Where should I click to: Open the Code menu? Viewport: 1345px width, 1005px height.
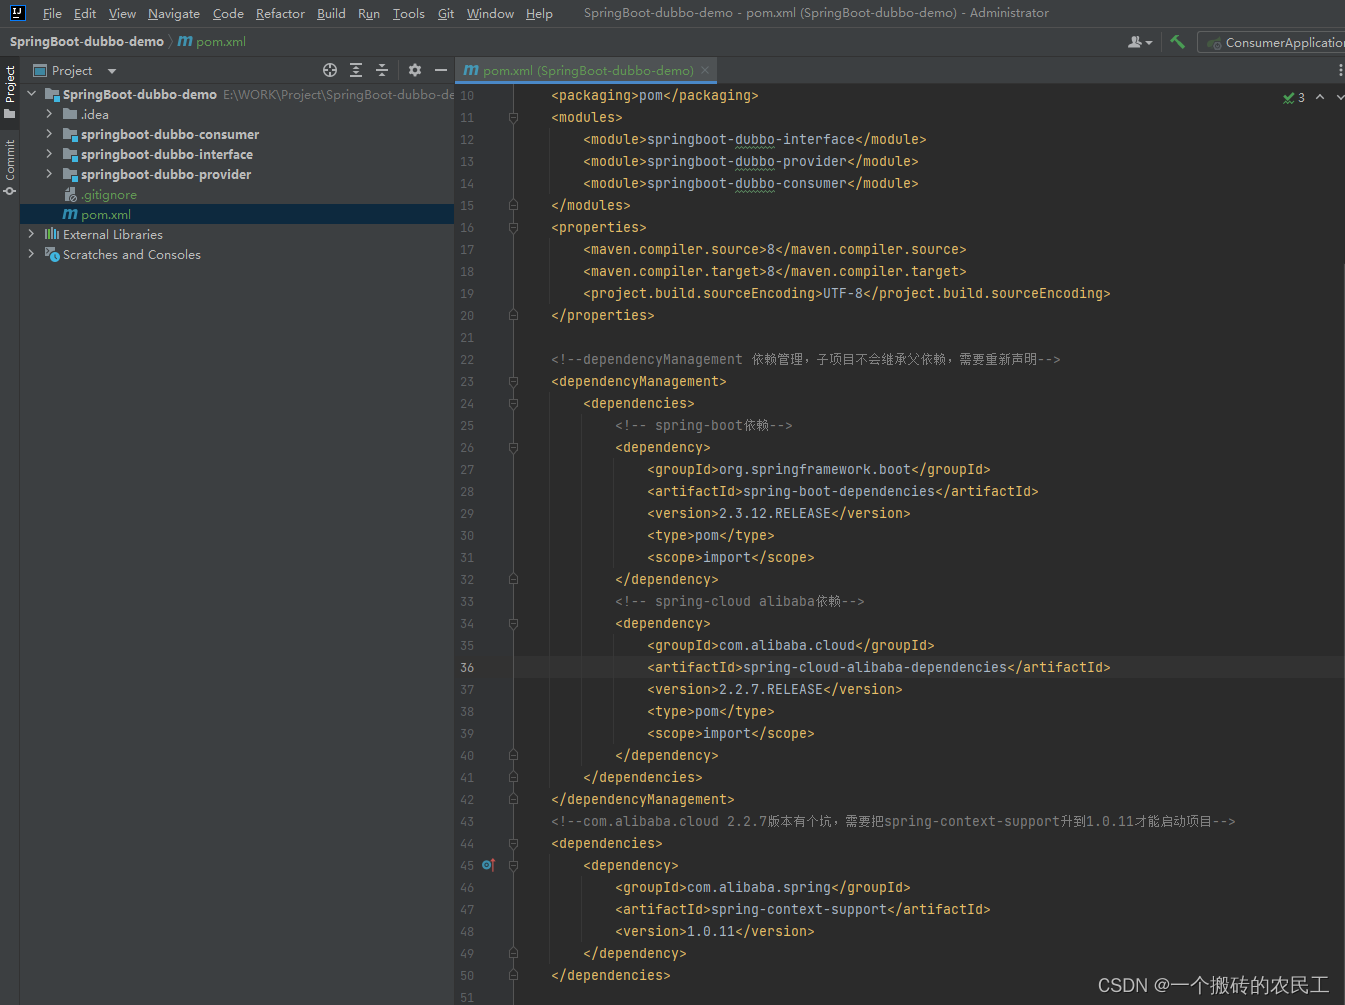point(228,13)
